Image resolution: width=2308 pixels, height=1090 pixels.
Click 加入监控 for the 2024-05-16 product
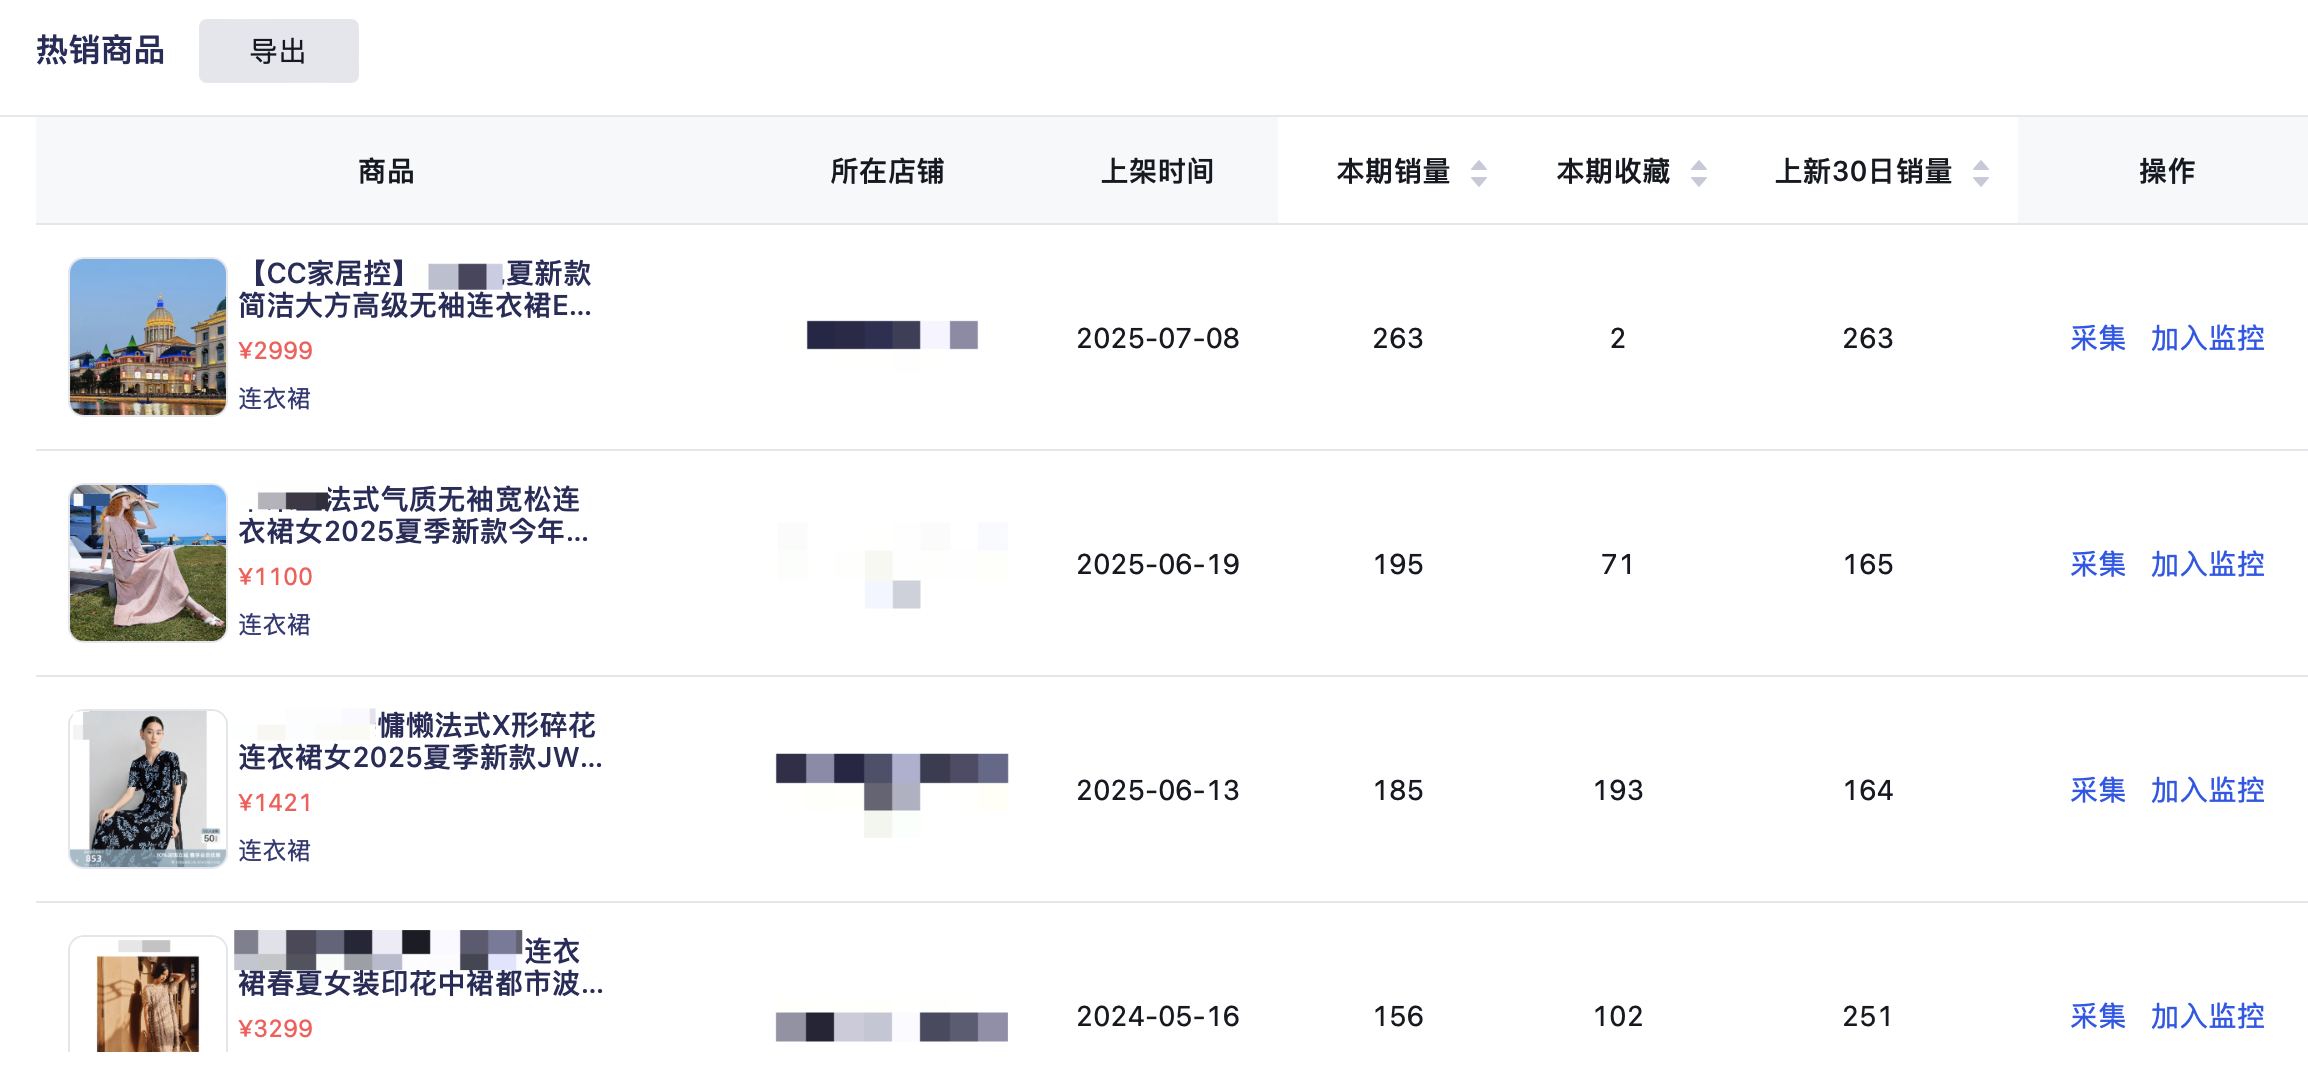(2208, 1016)
